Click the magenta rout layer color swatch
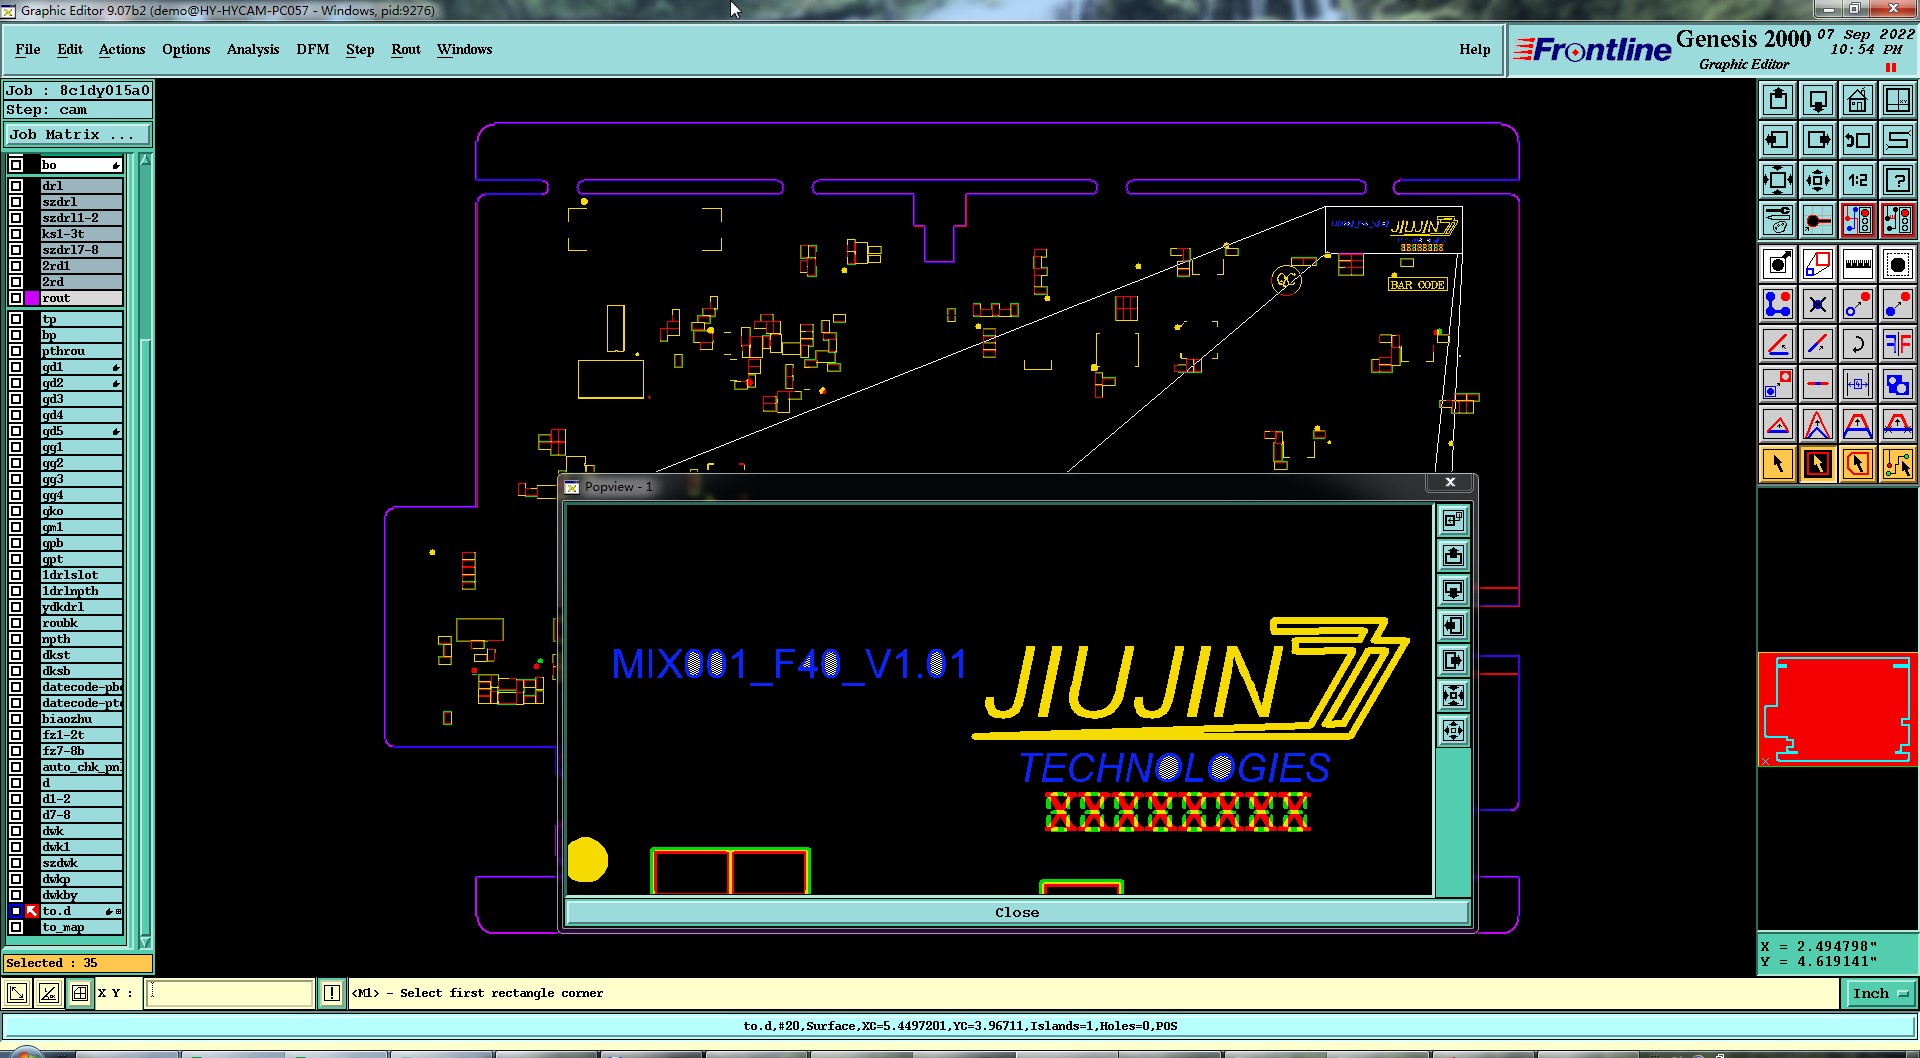 click(32, 298)
